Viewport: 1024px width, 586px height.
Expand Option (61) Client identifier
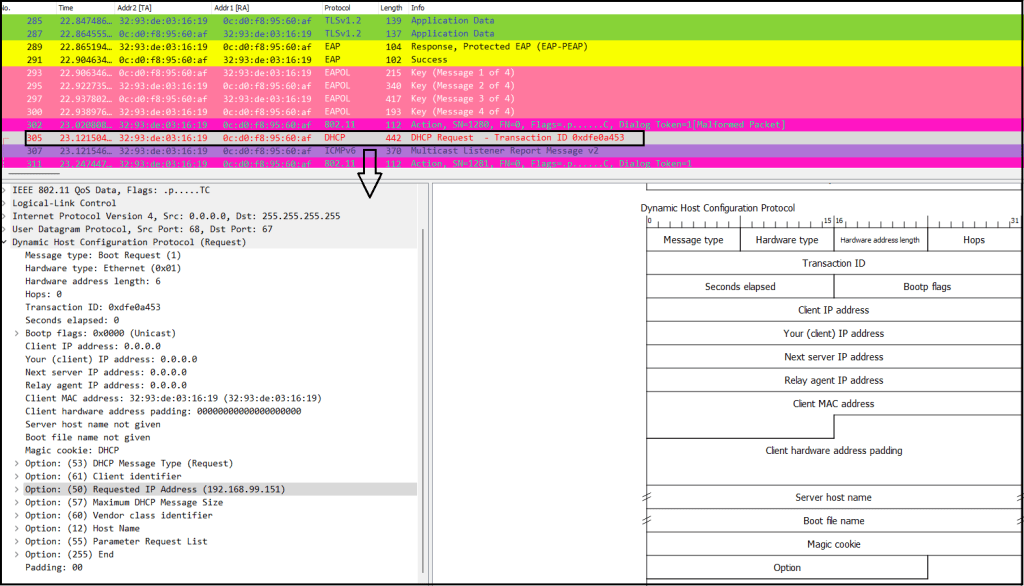[17, 476]
